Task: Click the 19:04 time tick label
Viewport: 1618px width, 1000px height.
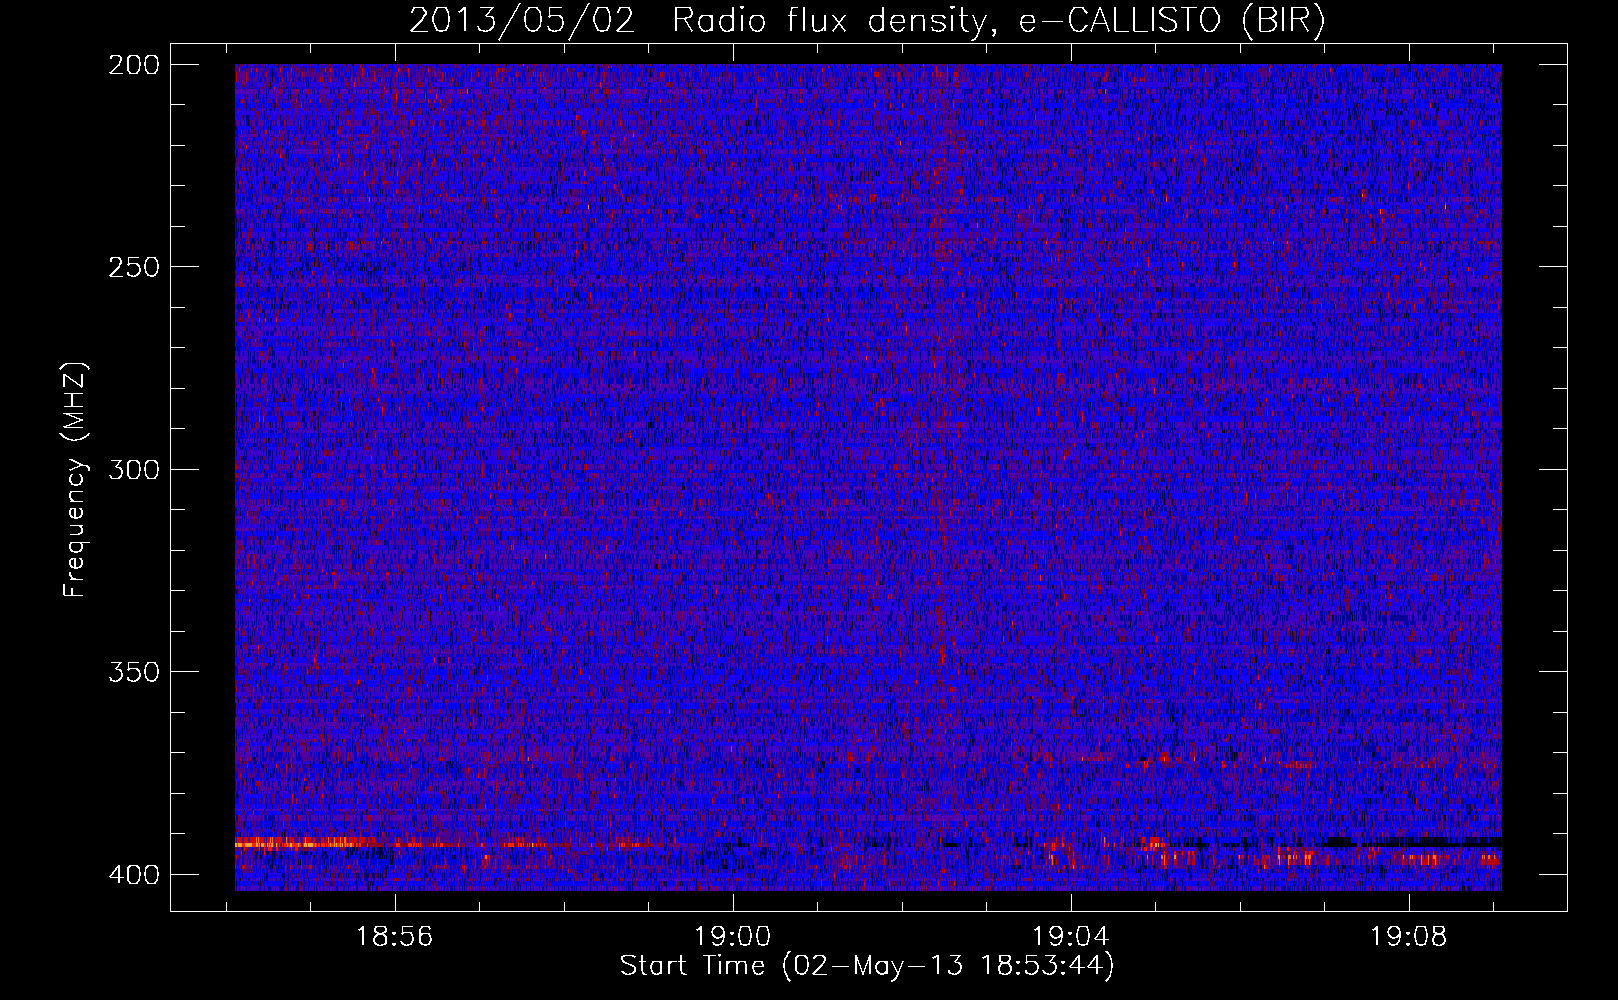Action: [1071, 937]
